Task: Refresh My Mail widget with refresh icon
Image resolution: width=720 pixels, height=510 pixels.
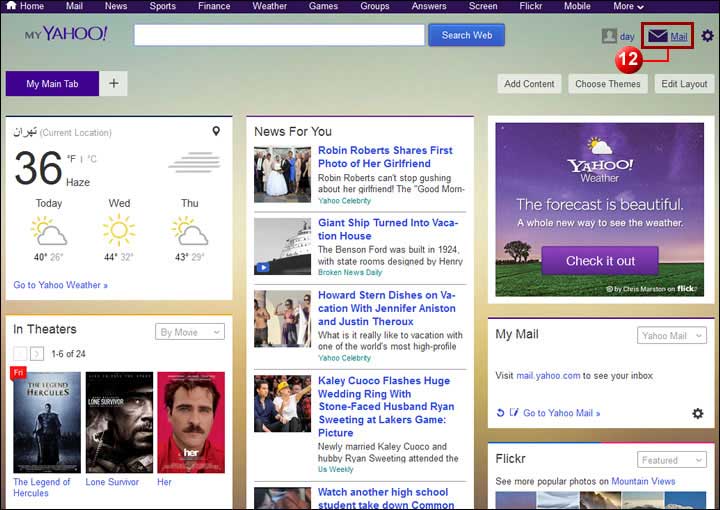Action: [501, 413]
